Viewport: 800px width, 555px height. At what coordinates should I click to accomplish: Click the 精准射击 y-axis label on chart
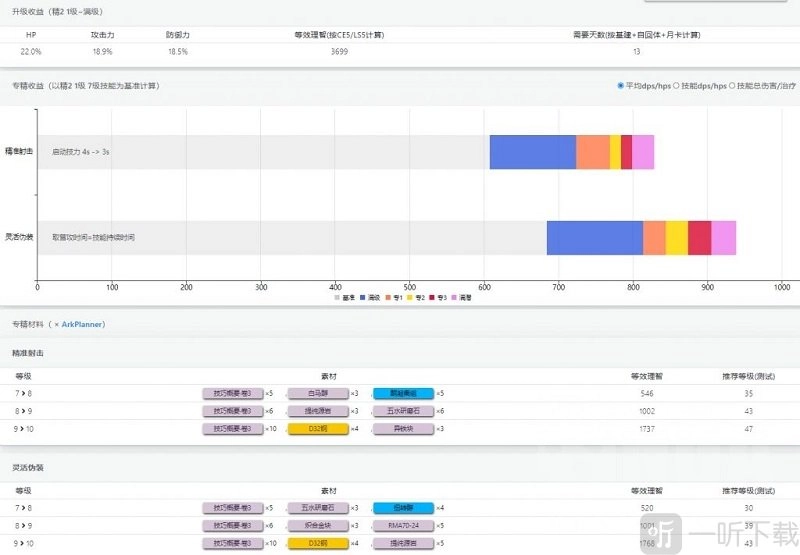tap(19, 152)
